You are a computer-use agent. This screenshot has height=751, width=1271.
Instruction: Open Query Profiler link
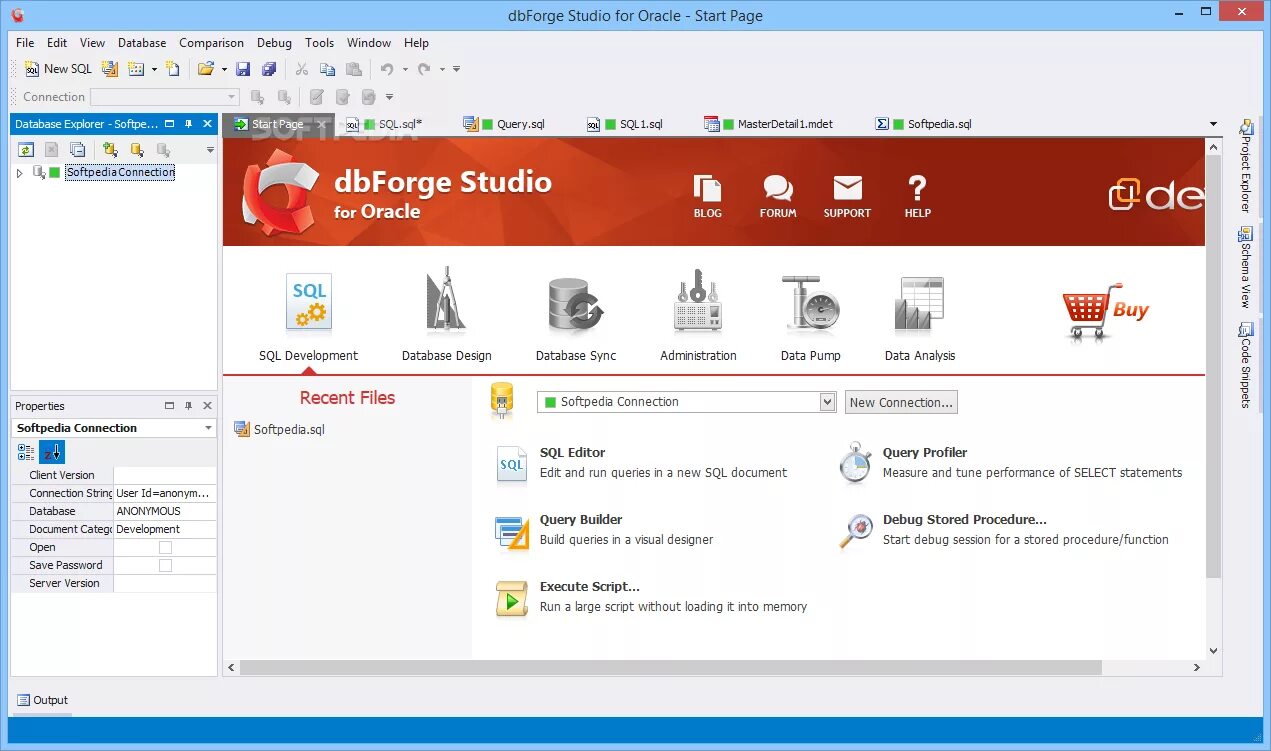click(x=925, y=453)
